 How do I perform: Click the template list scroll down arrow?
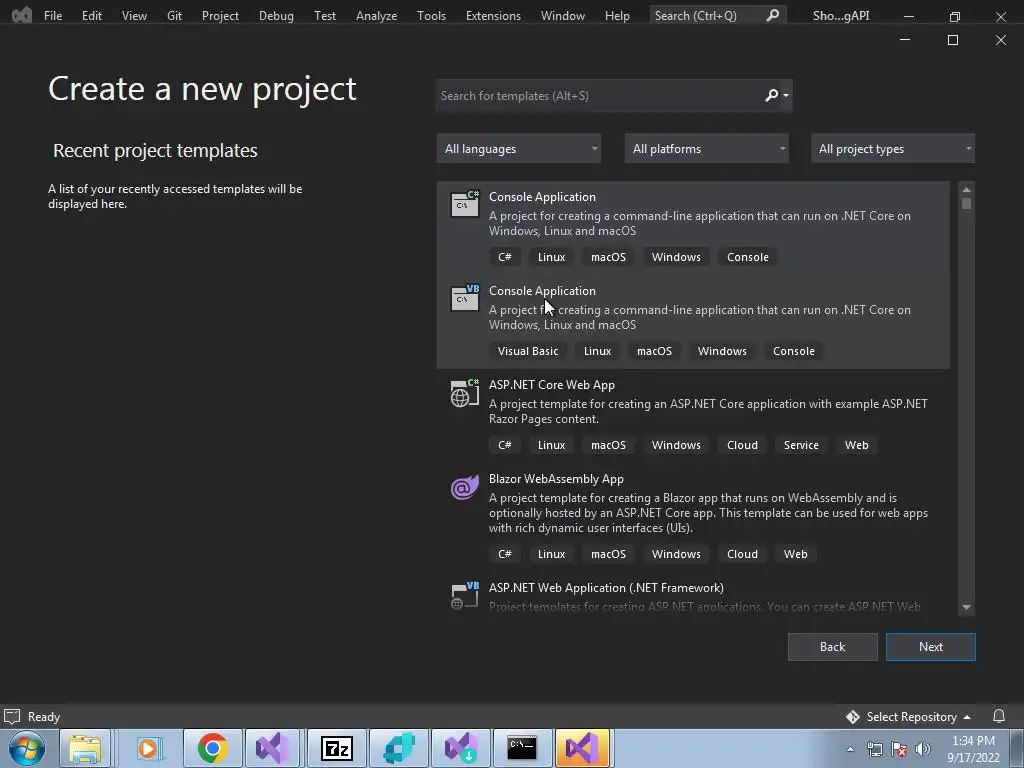(x=966, y=607)
